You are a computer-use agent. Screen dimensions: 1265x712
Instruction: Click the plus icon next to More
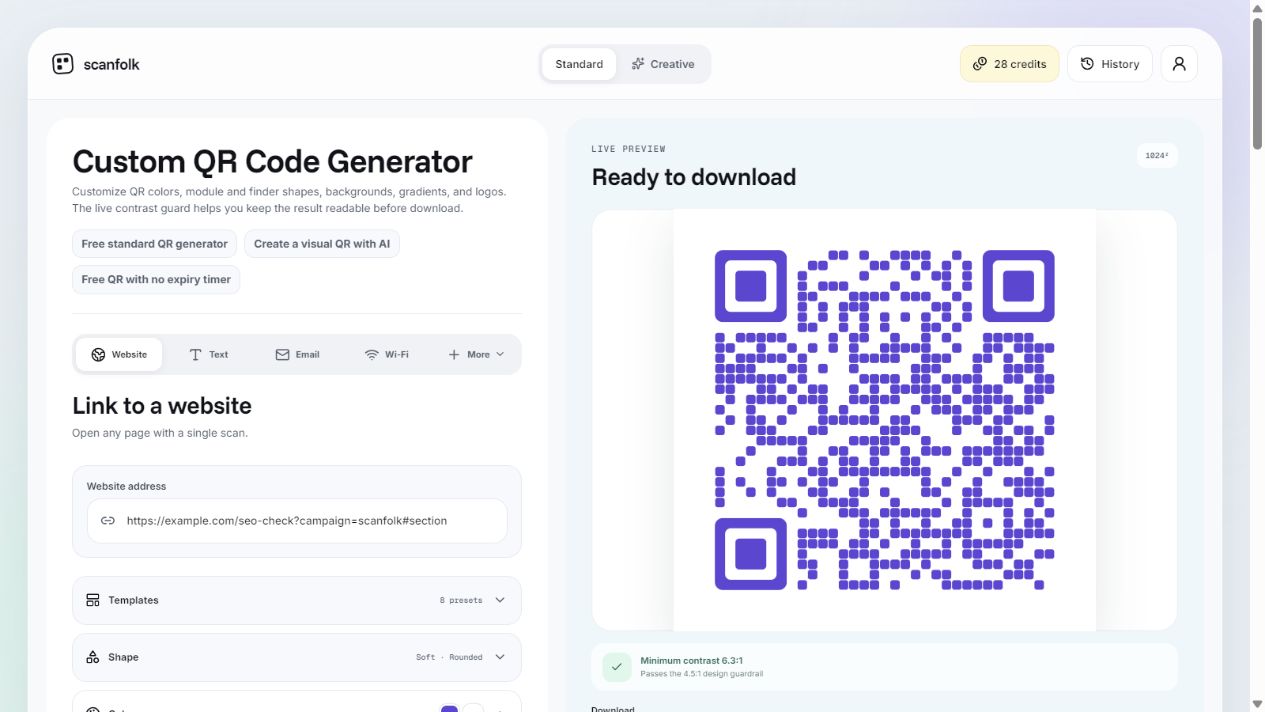click(x=454, y=354)
